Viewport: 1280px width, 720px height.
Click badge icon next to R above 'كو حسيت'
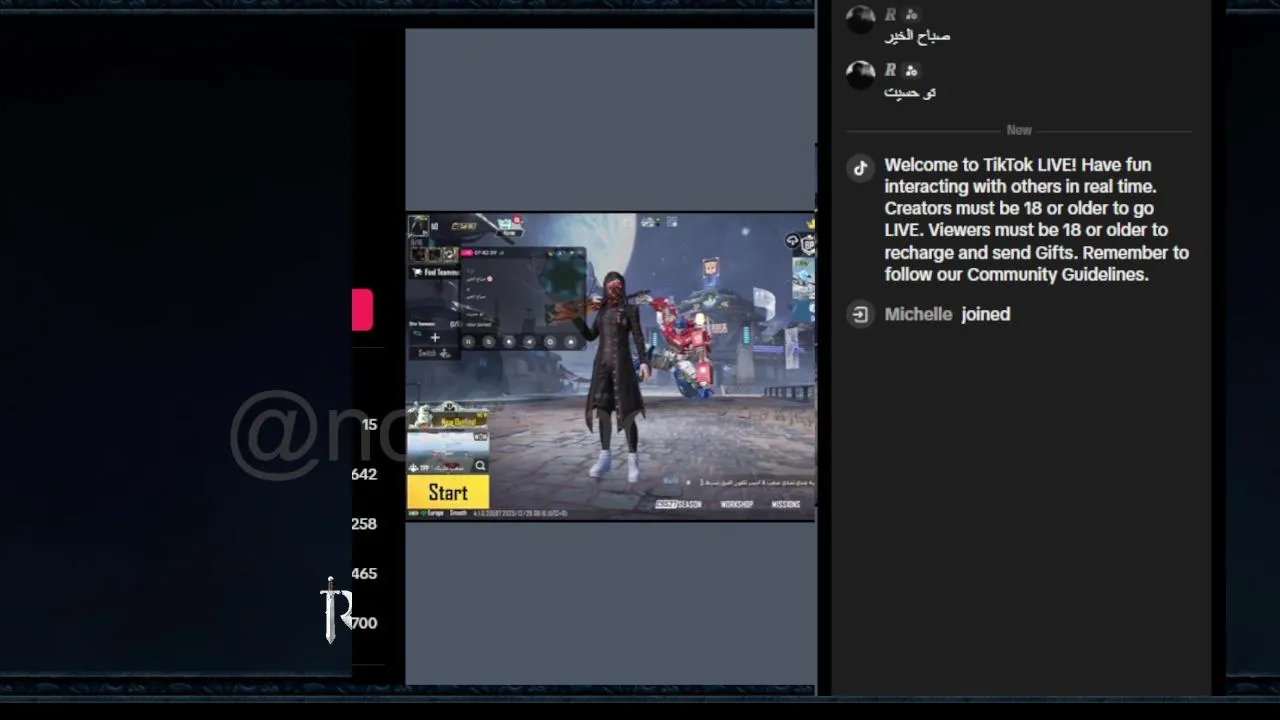tap(911, 71)
